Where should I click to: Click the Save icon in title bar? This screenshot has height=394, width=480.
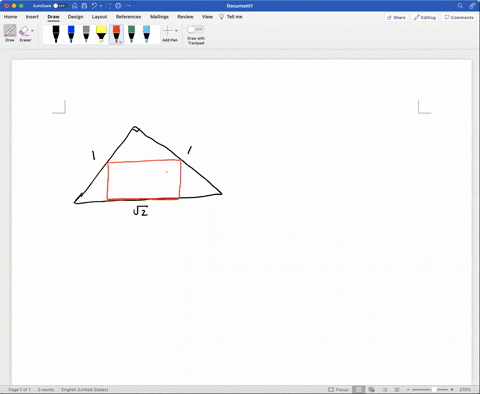[84, 6]
